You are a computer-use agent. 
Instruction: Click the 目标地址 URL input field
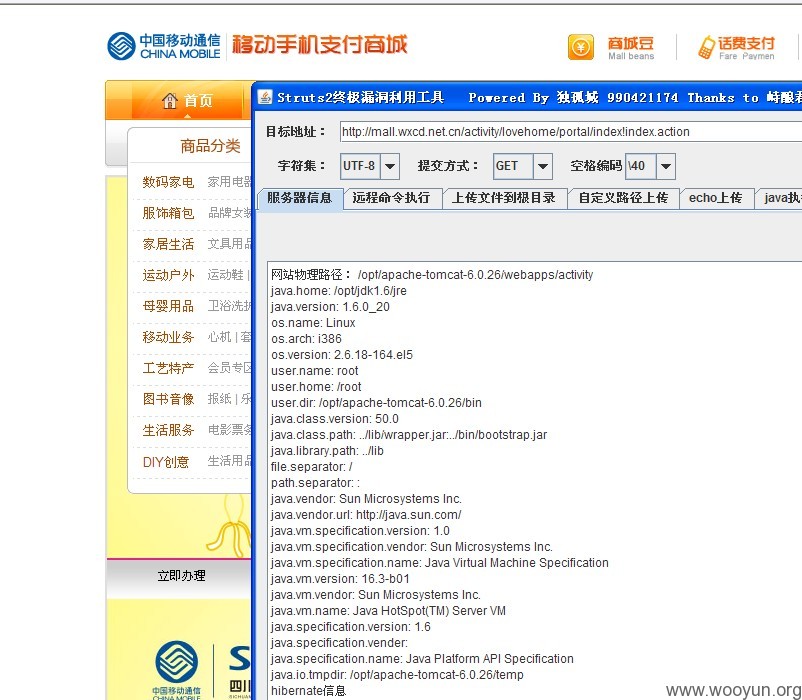(570, 132)
